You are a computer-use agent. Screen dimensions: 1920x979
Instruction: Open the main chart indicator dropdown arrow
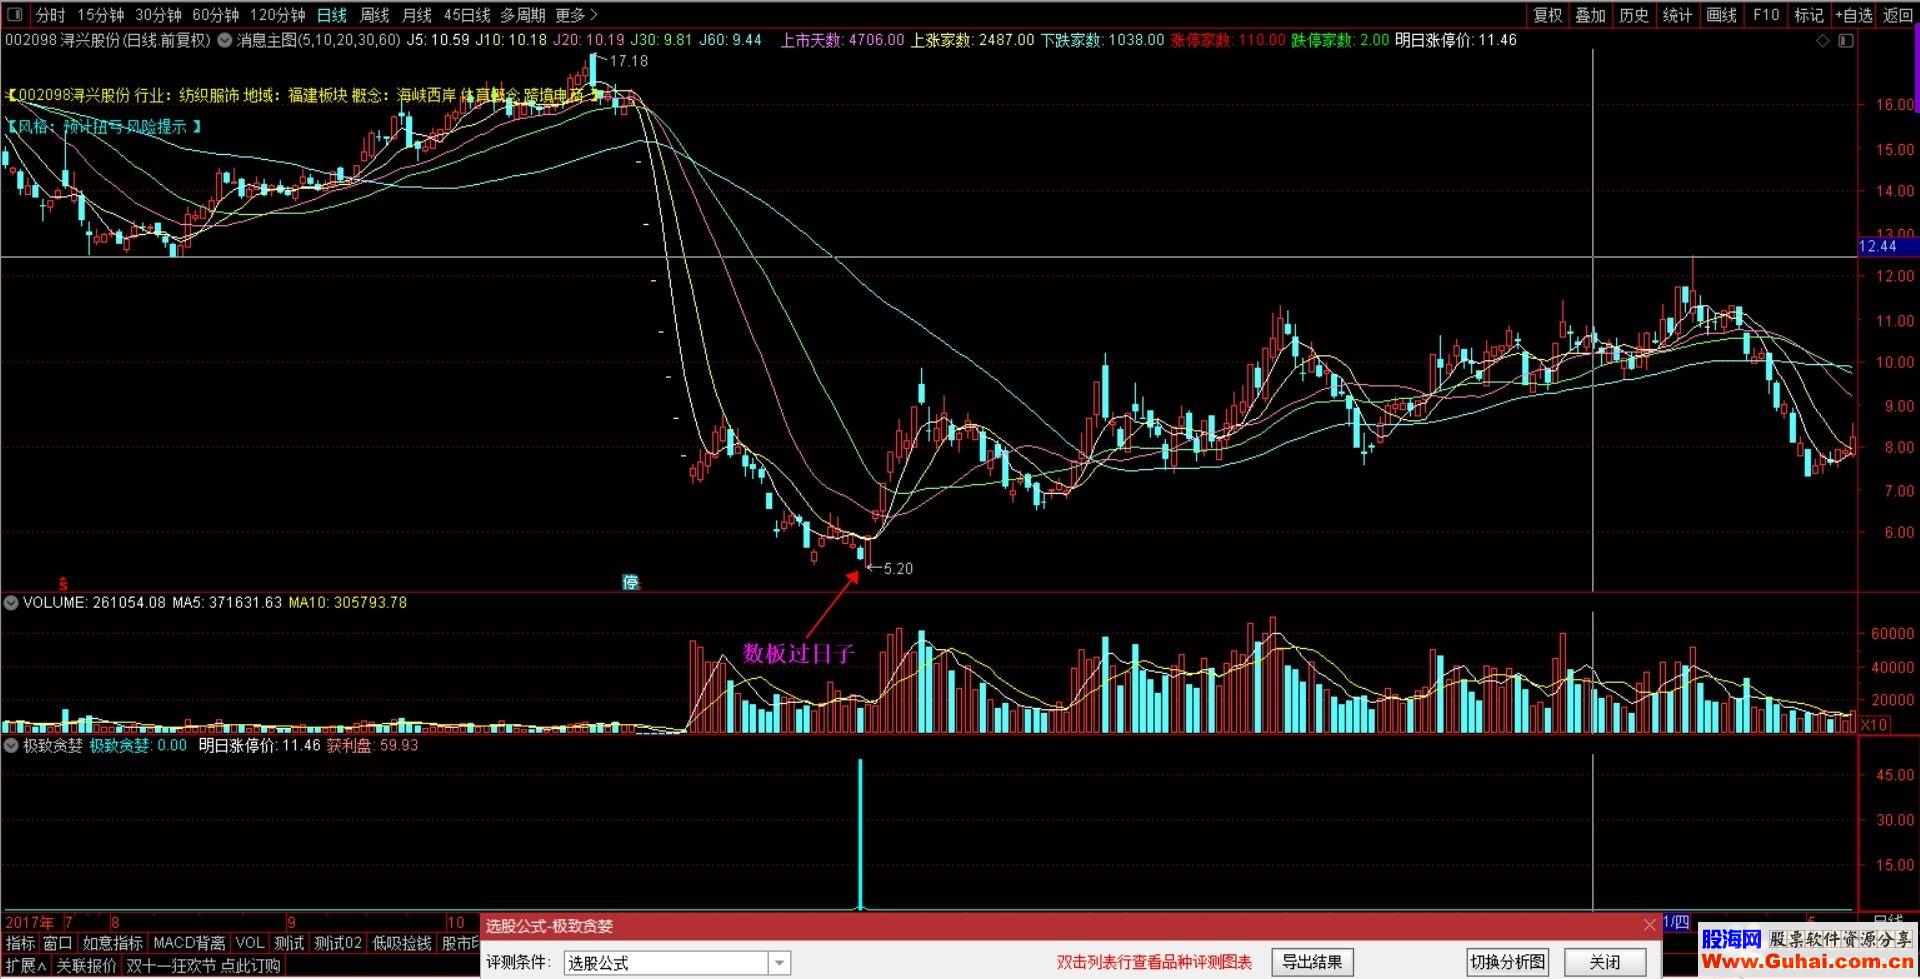225,41
